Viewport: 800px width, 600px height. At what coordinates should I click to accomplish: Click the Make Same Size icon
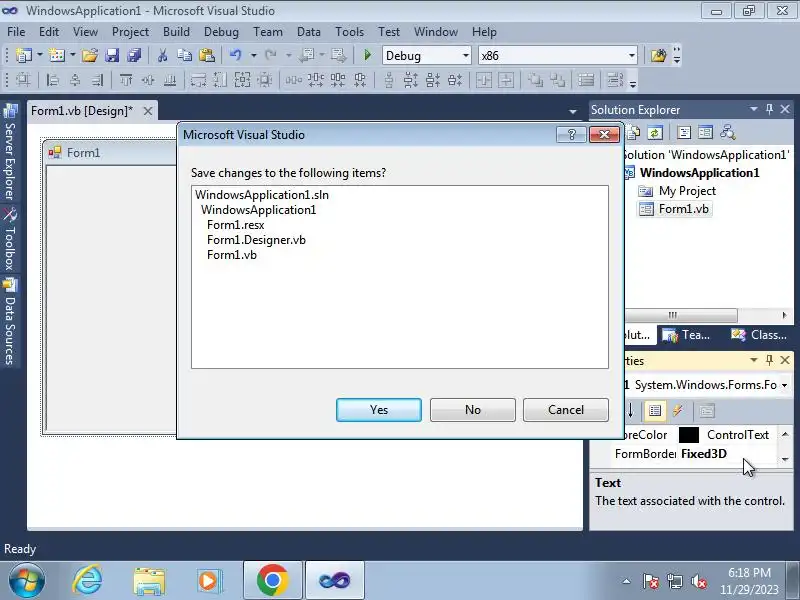pos(242,80)
